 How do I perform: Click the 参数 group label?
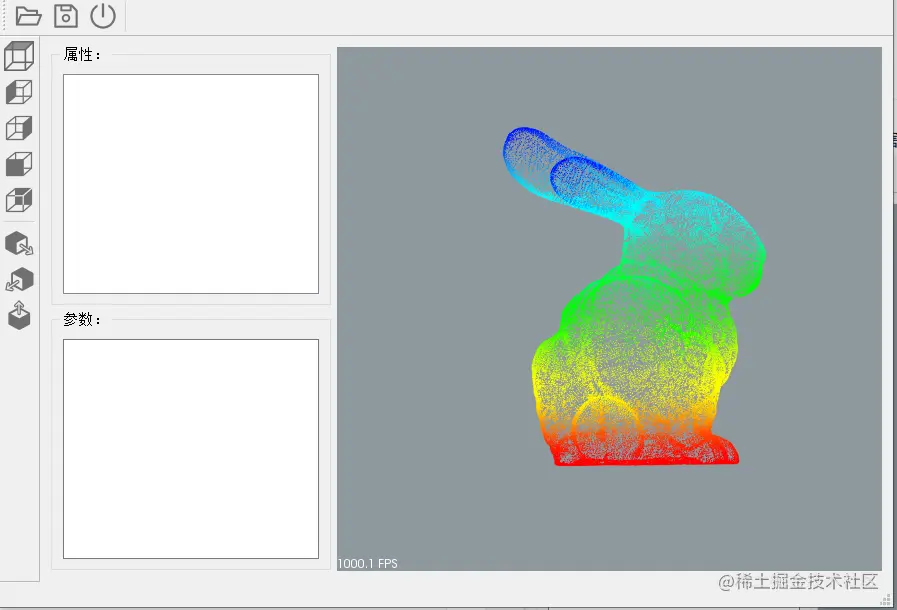pyautogui.click(x=82, y=319)
